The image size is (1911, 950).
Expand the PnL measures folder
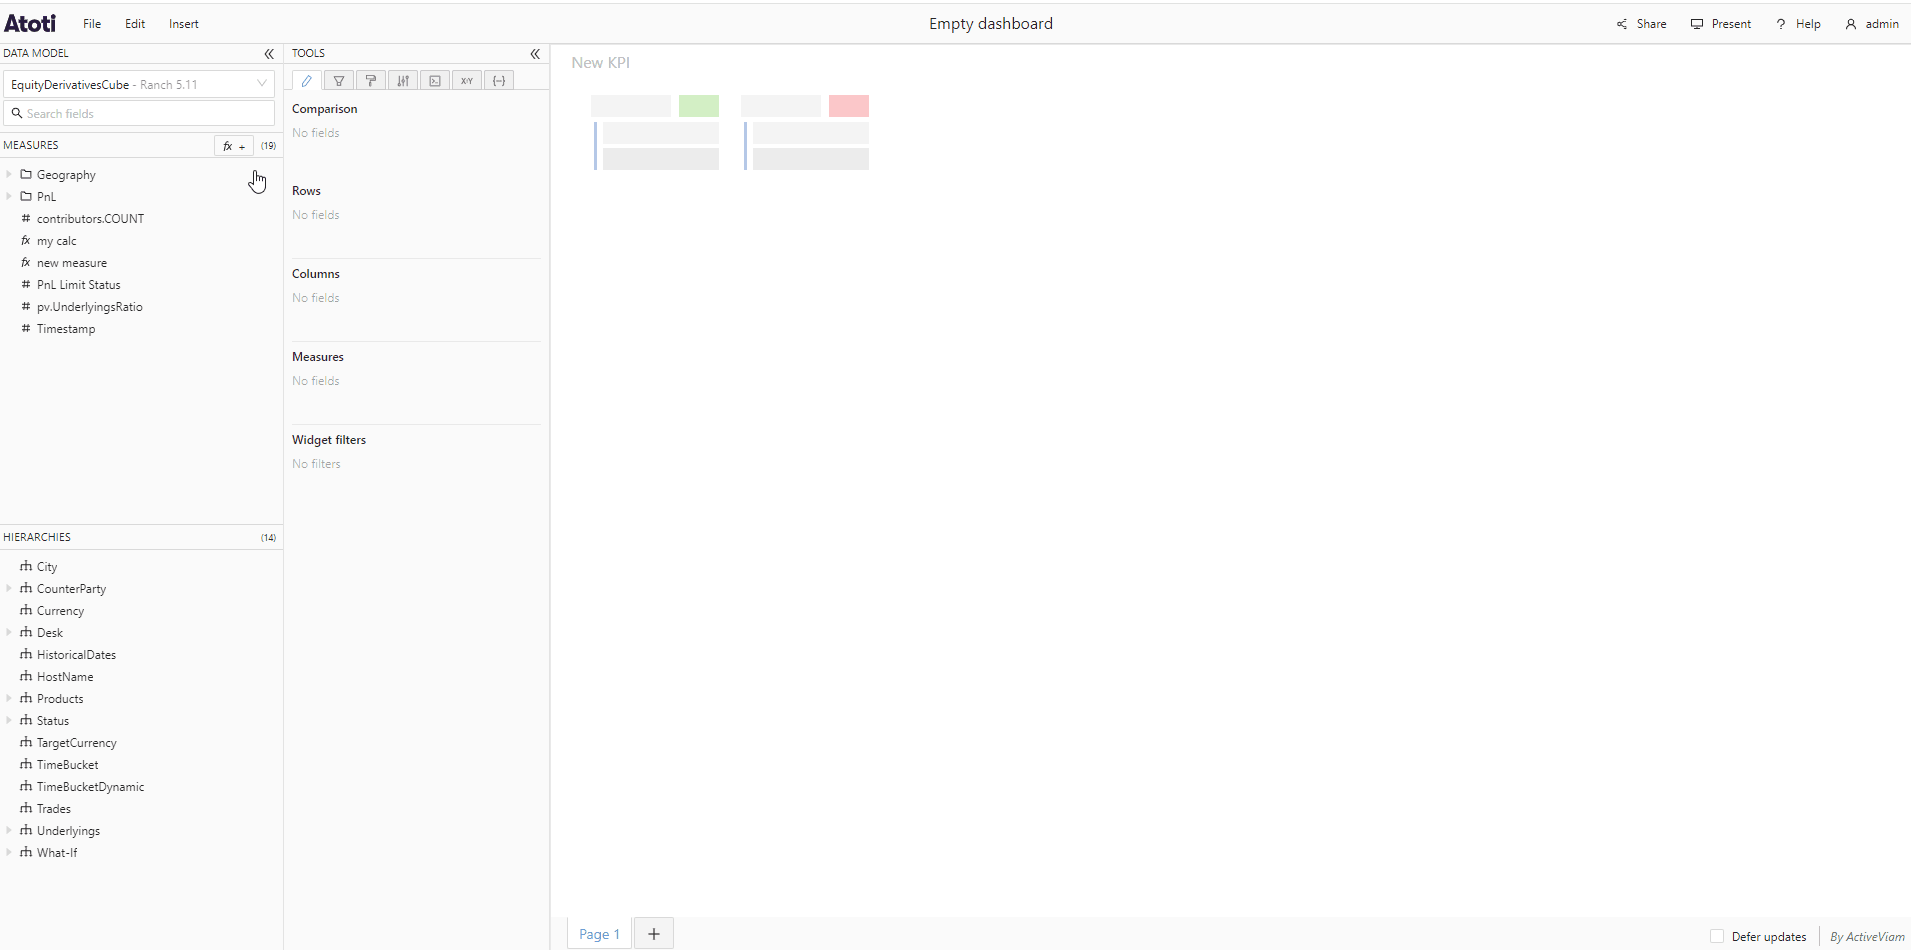click(x=9, y=196)
